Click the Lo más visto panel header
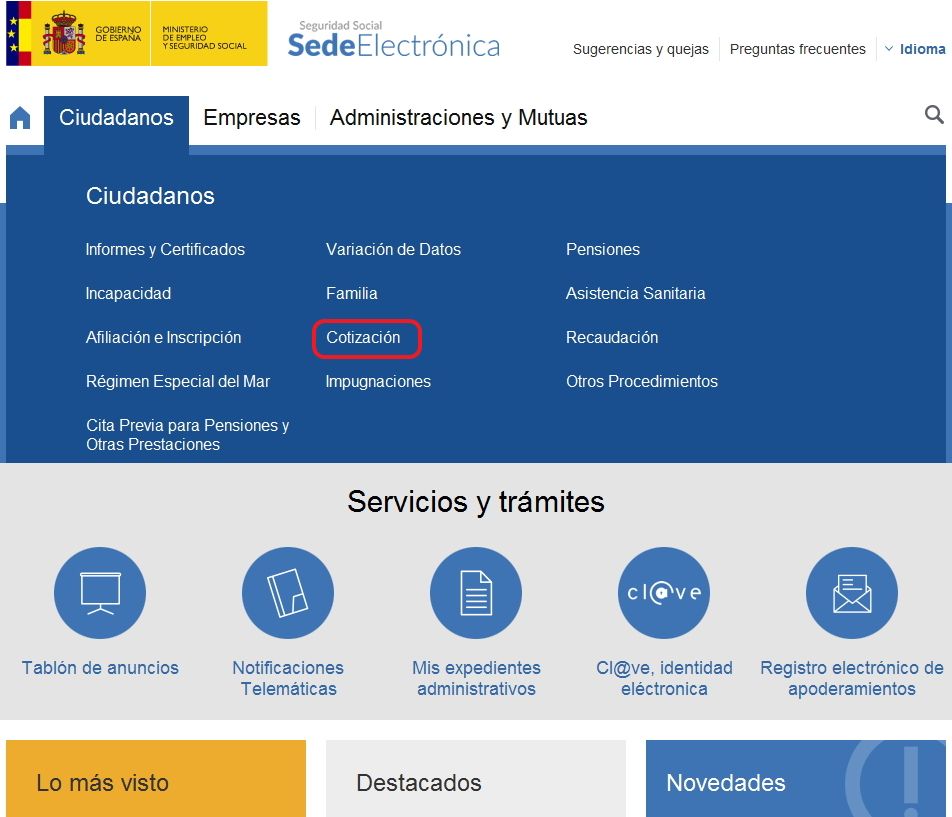The width and height of the screenshot is (952, 817). [x=101, y=783]
